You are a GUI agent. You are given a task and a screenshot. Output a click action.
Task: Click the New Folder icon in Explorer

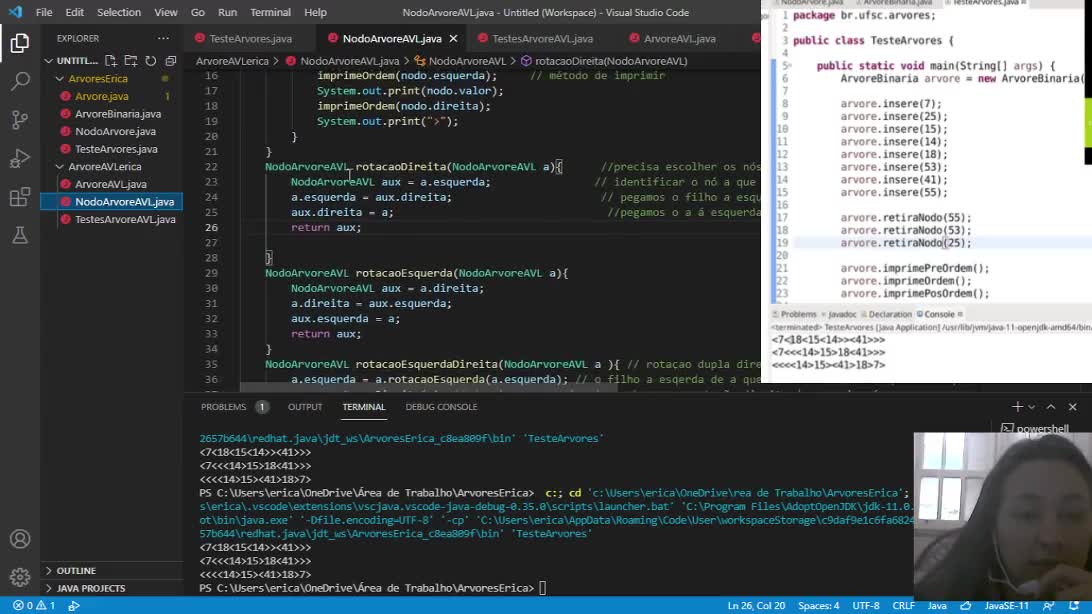[x=131, y=61]
